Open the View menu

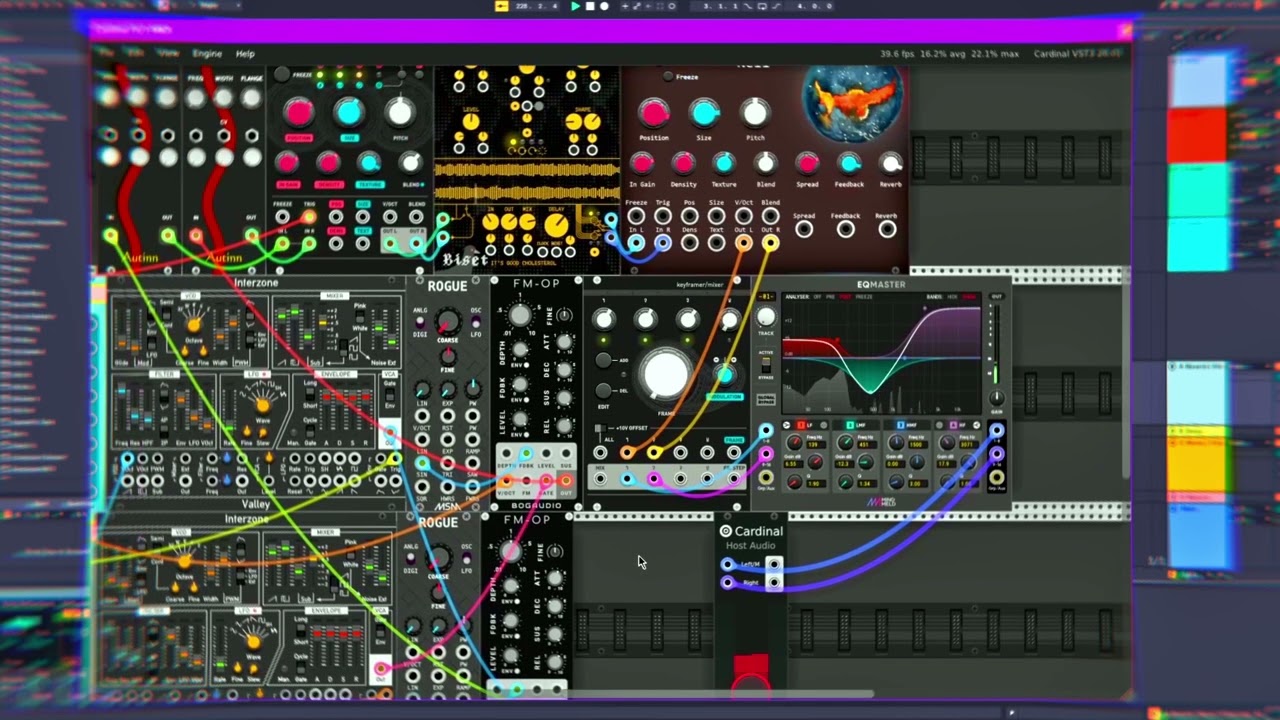click(168, 53)
